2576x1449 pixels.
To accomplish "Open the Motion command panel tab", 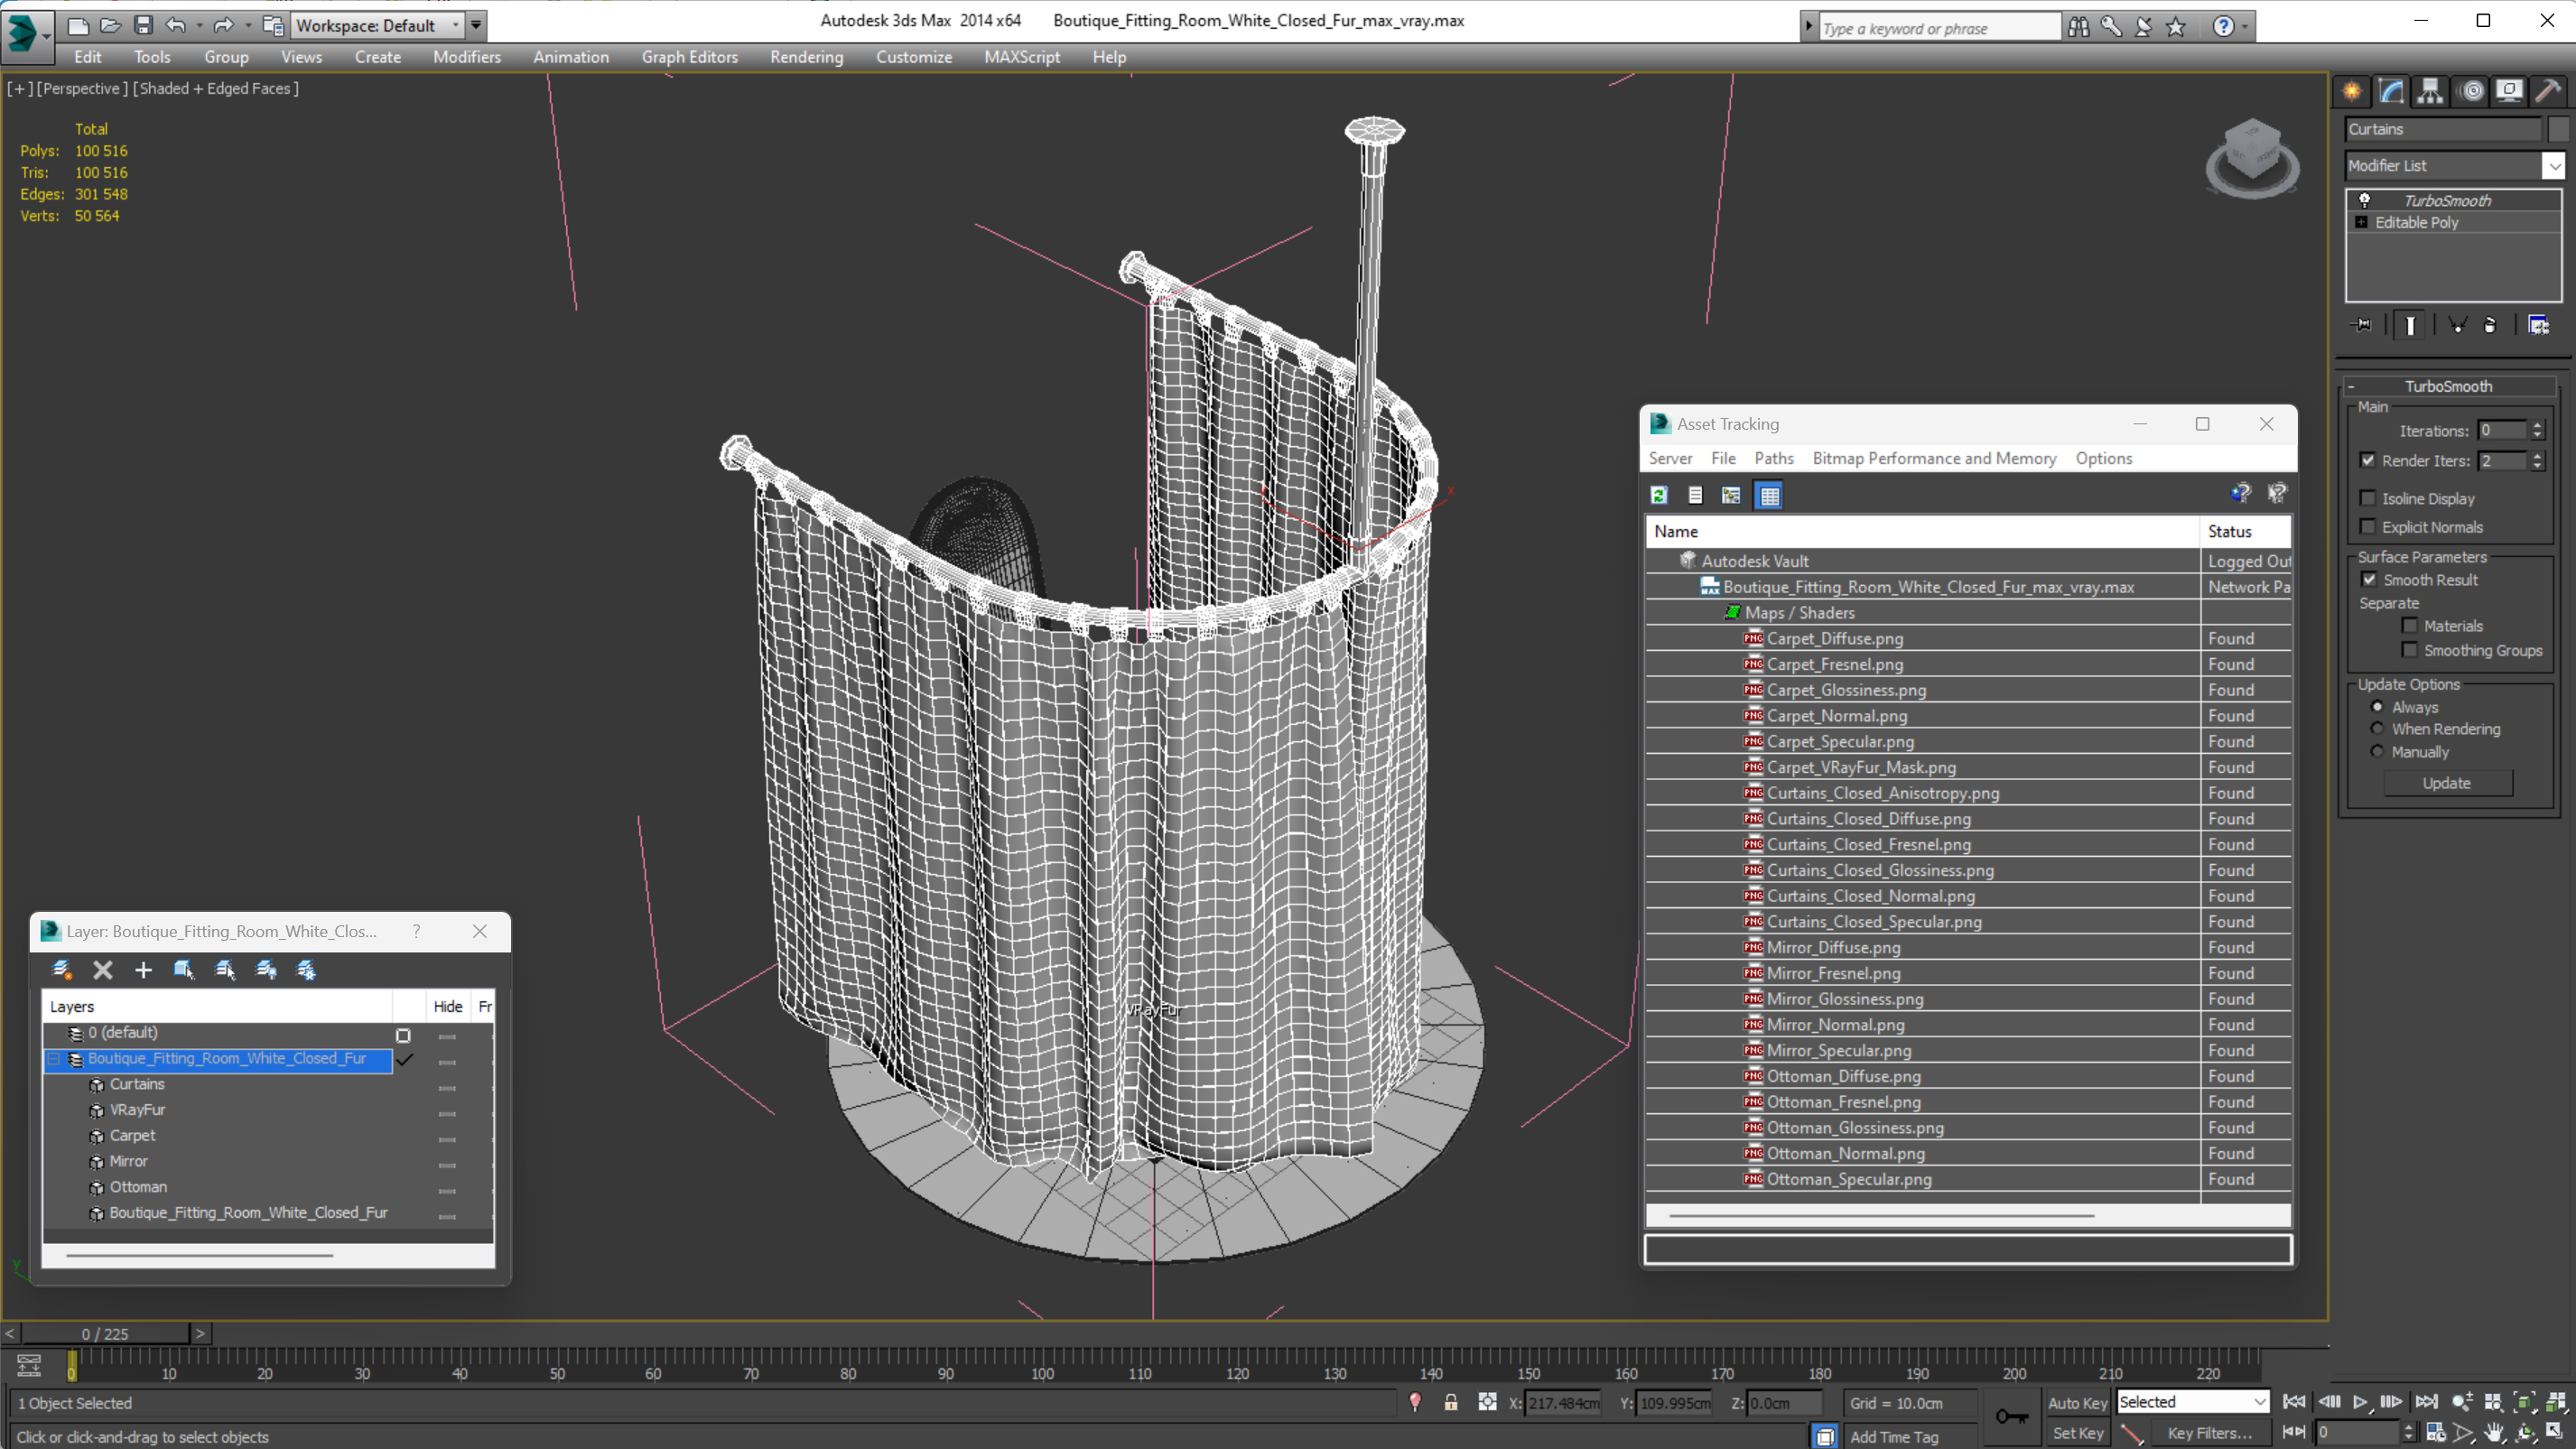I will coord(2471,91).
